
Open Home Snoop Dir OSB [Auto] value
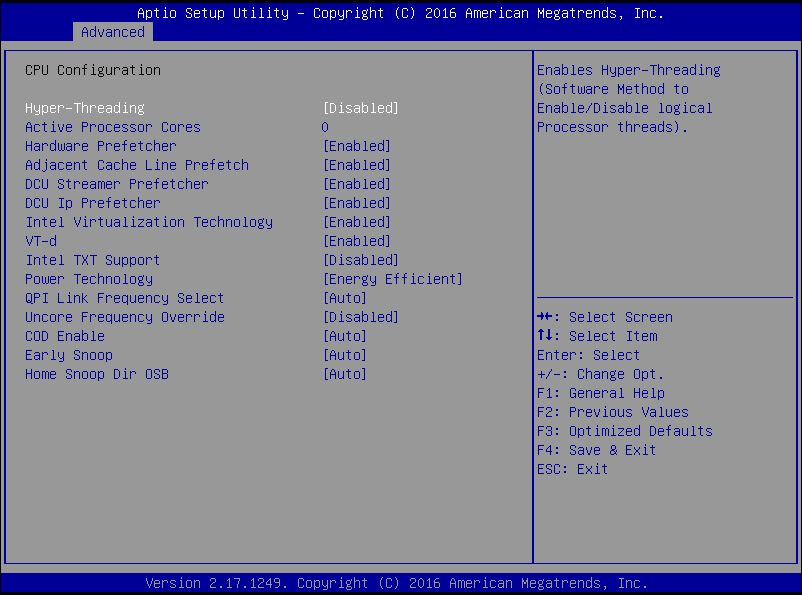pyautogui.click(x=345, y=374)
